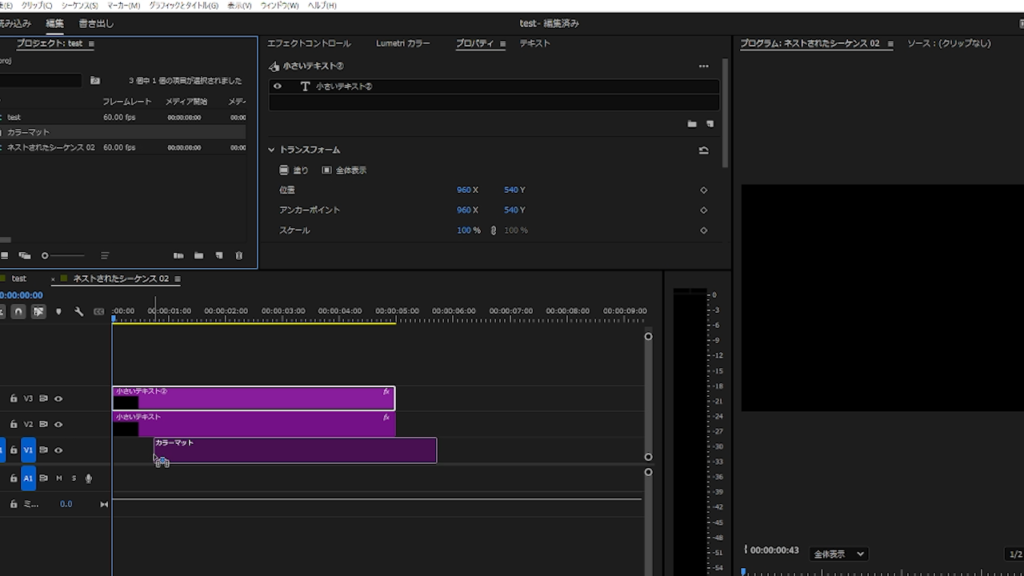This screenshot has width=1024, height=576.
Task: Open the 全体表示 zoom level dropdown
Action: pyautogui.click(x=839, y=554)
